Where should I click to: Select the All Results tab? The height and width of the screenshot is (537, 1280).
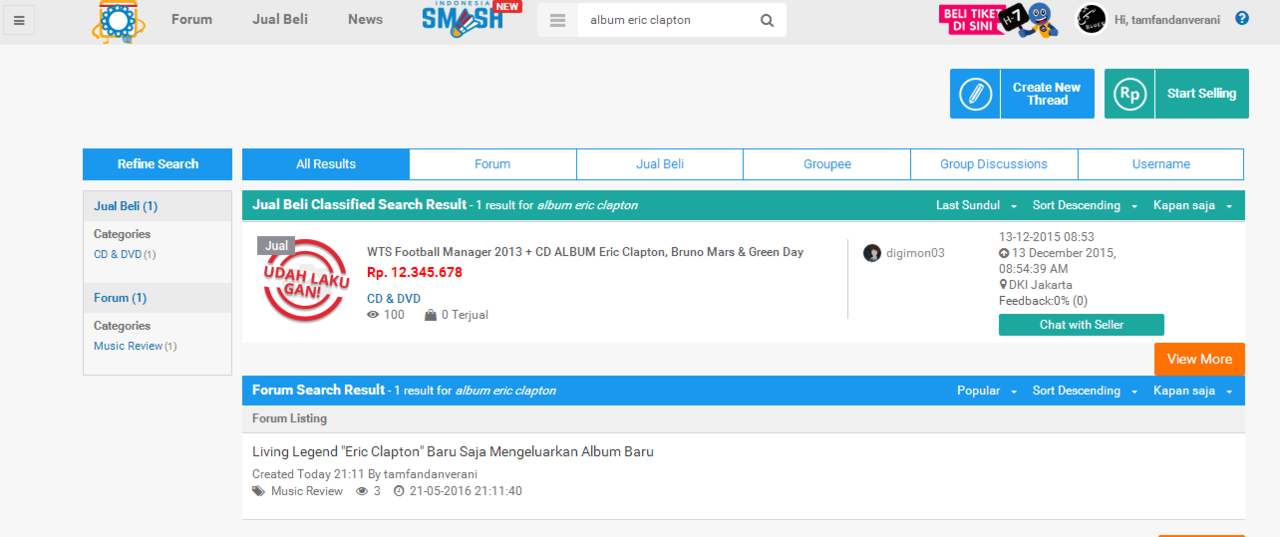tap(326, 164)
